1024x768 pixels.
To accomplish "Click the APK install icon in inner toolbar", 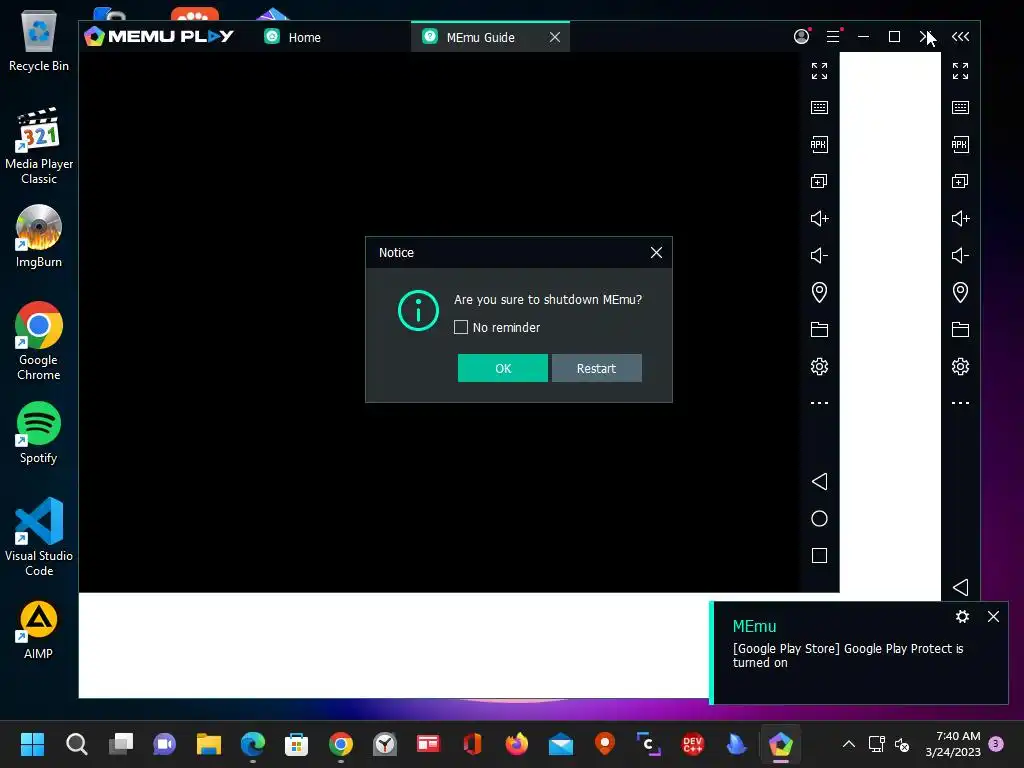I will point(819,144).
